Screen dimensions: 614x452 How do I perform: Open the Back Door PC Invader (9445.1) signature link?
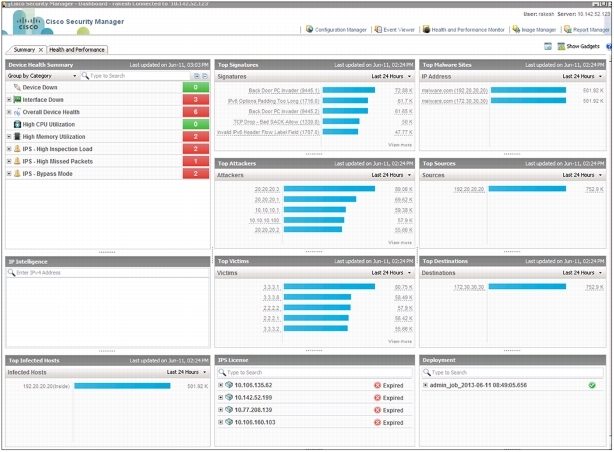click(284, 90)
